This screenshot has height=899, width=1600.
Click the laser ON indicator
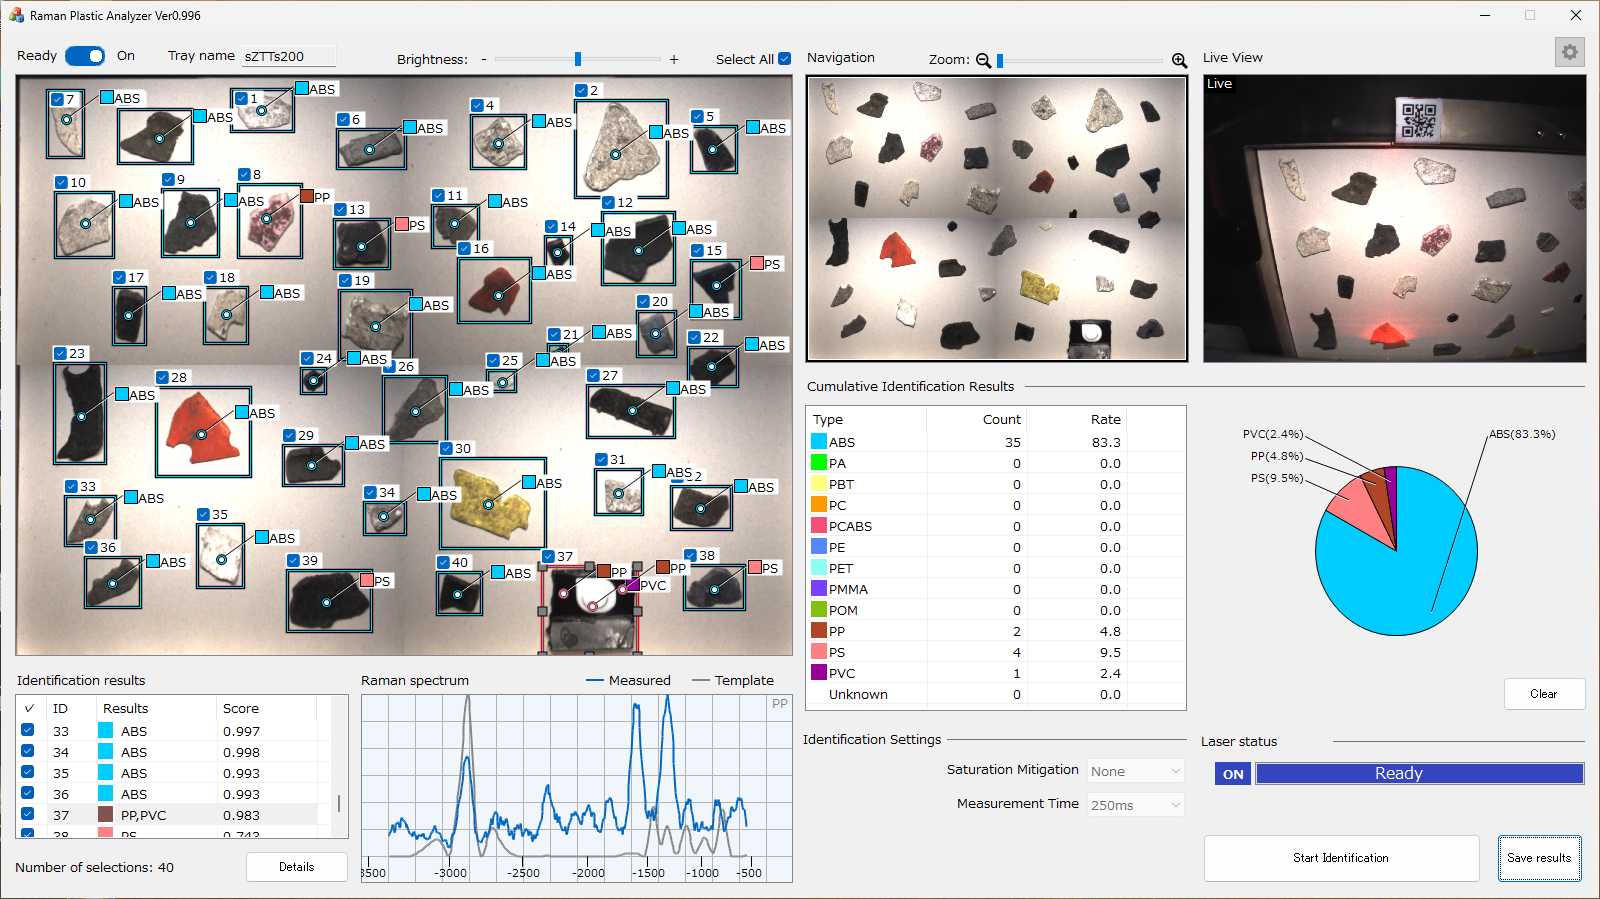1233,774
